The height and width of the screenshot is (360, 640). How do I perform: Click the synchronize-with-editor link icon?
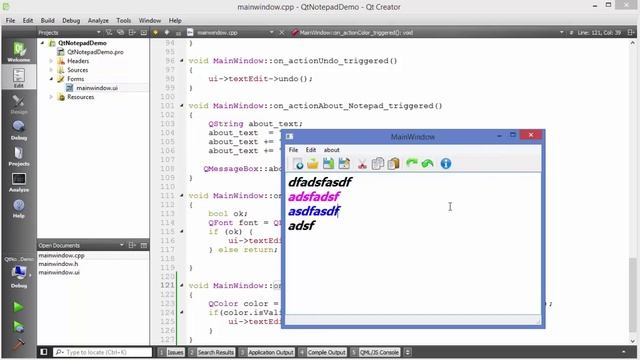click(x=120, y=32)
